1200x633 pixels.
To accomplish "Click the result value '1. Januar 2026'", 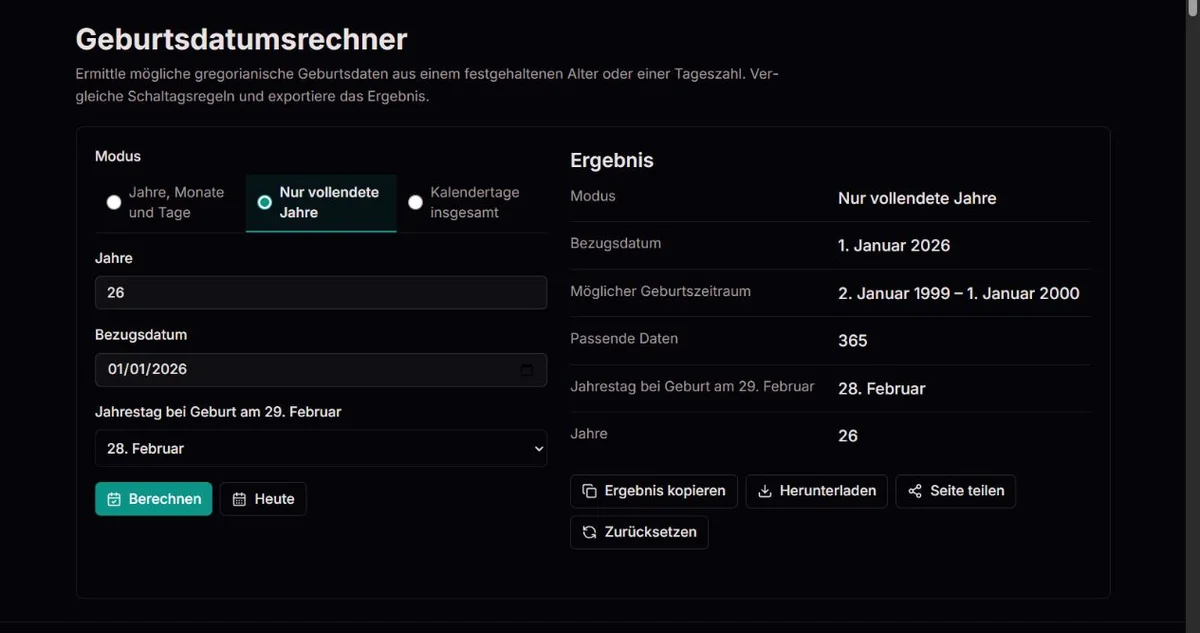I will [x=894, y=245].
